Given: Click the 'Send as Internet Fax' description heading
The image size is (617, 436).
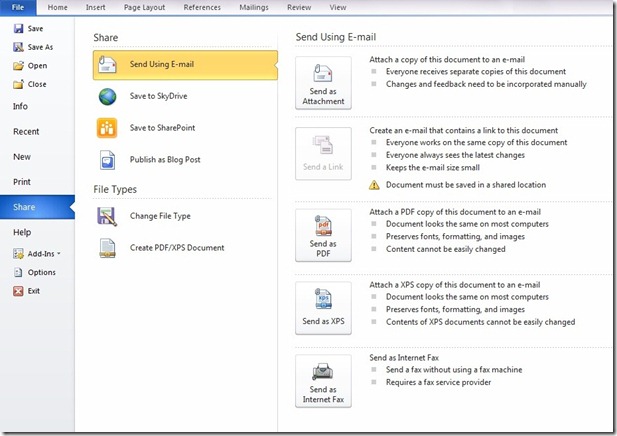Looking at the screenshot, I should coord(404,358).
